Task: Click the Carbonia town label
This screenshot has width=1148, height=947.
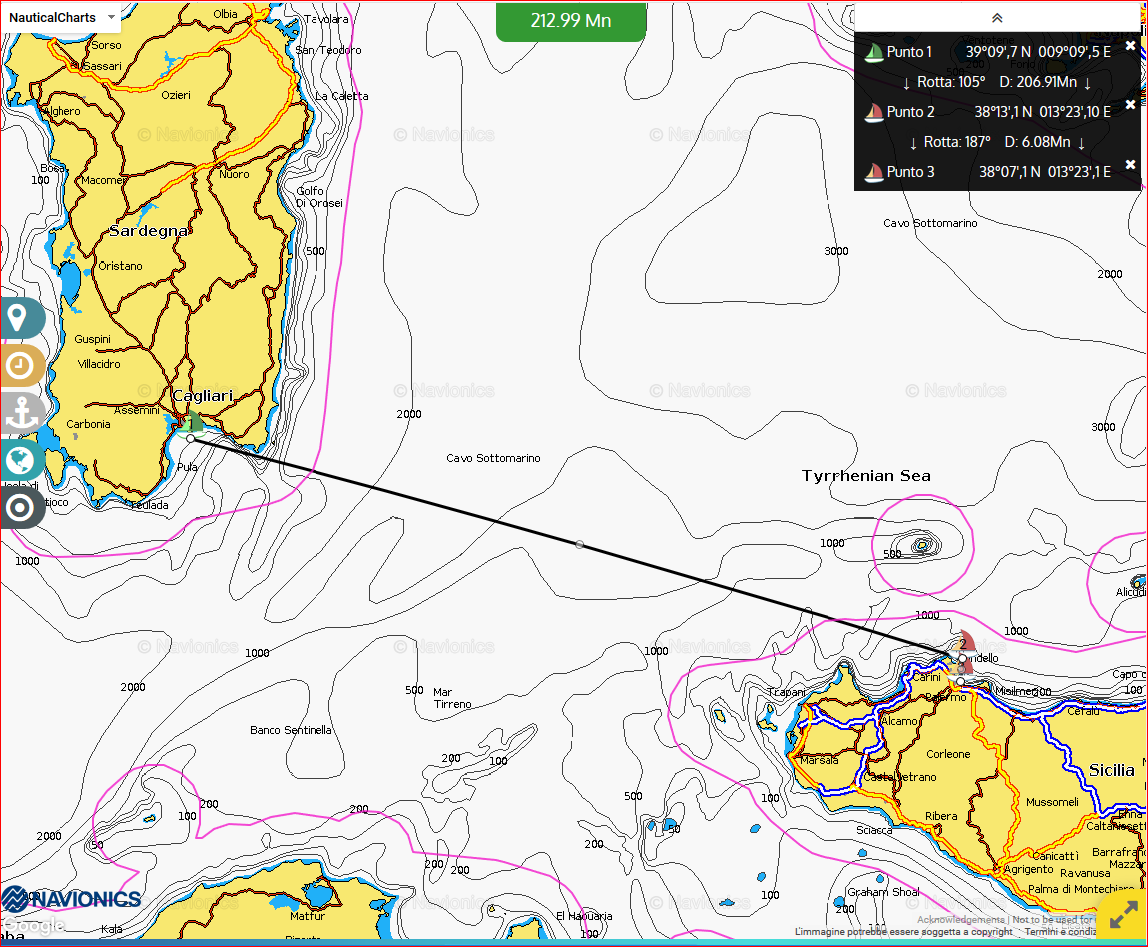Action: pos(89,424)
